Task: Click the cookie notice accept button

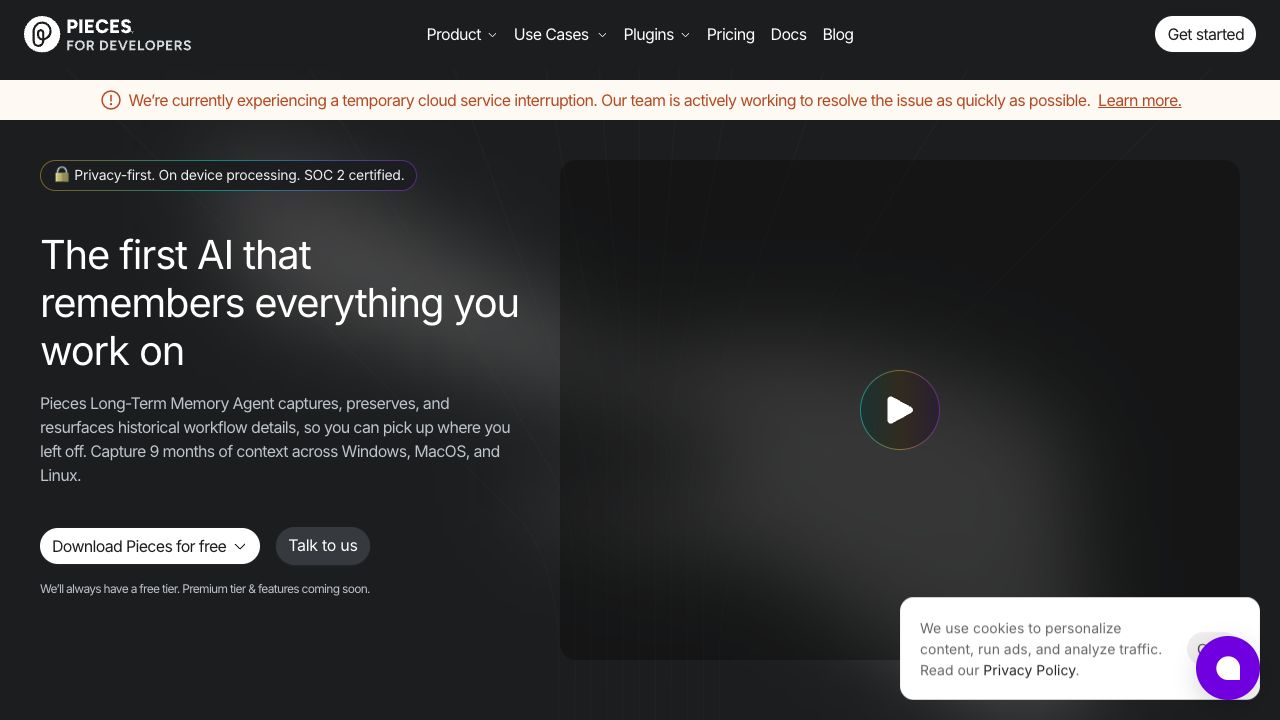Action: click(x=1192, y=648)
